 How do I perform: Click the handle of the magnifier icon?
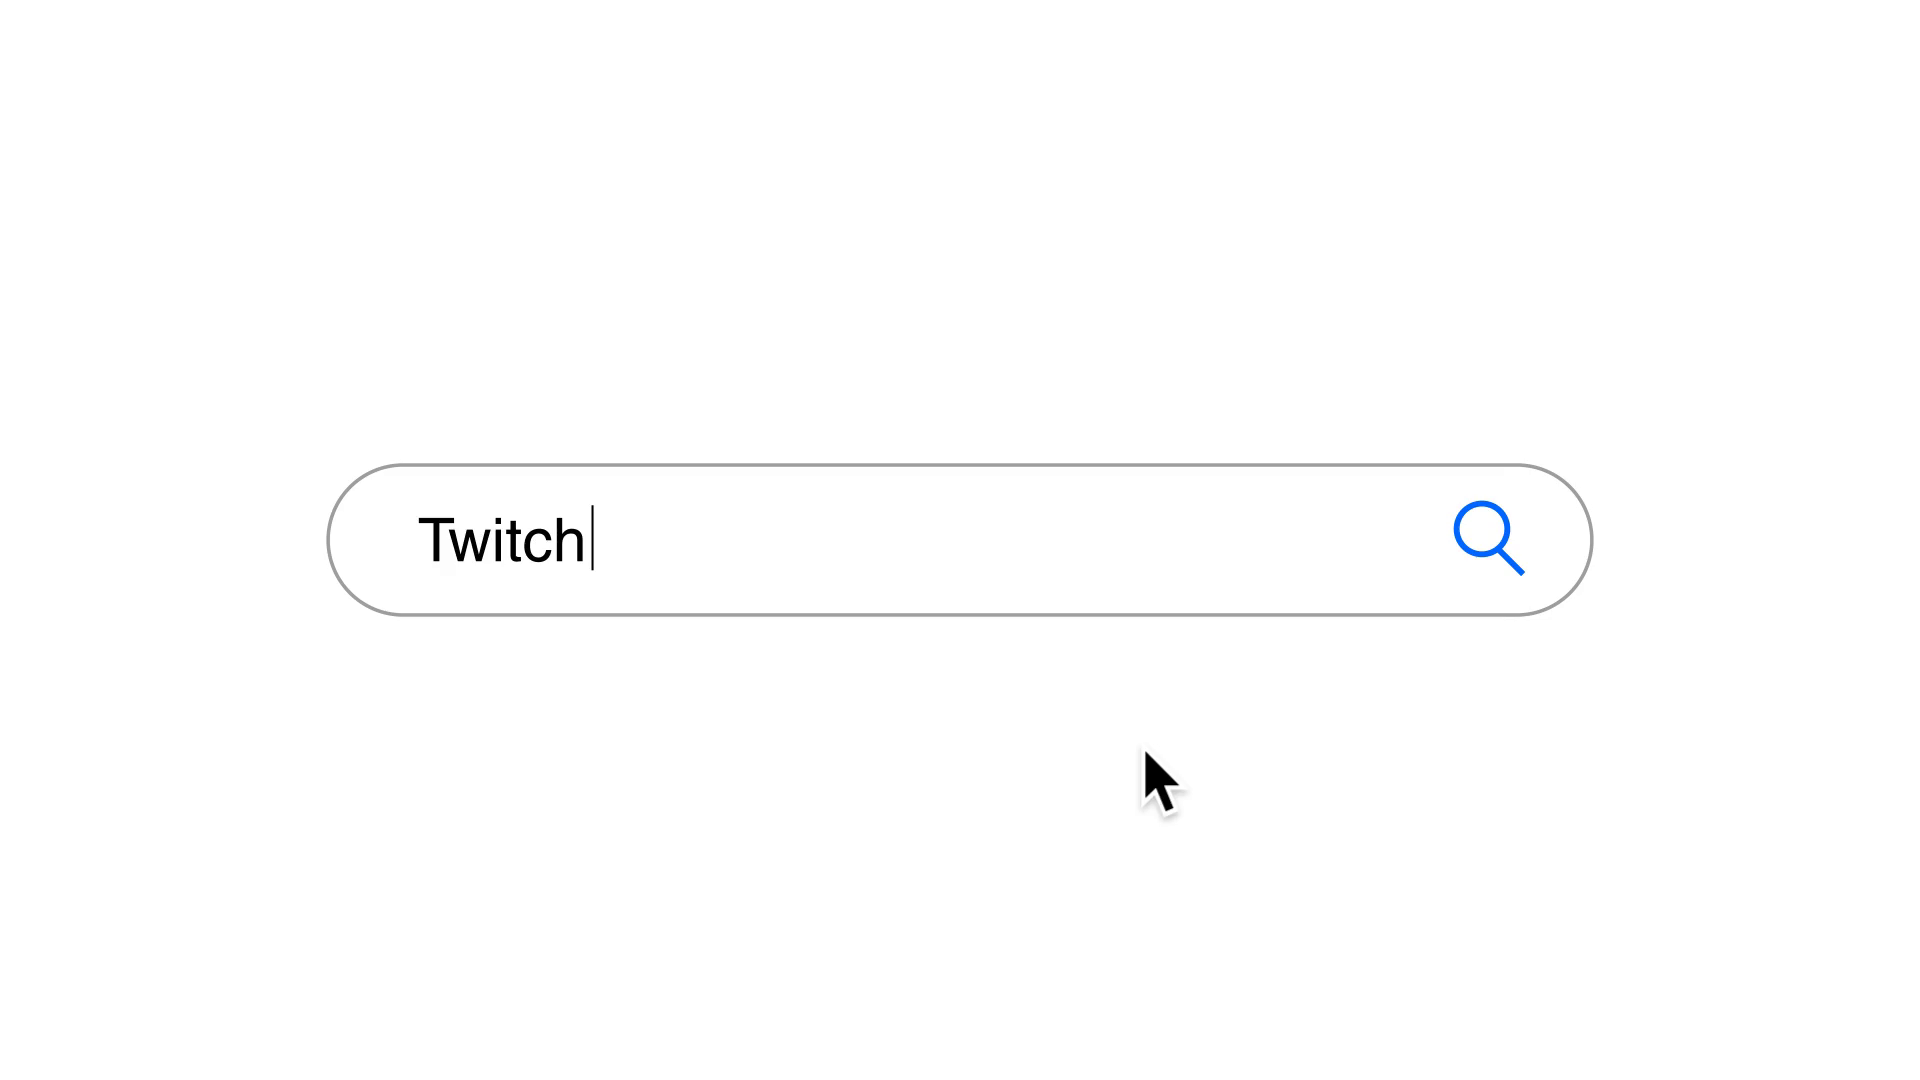1511,562
